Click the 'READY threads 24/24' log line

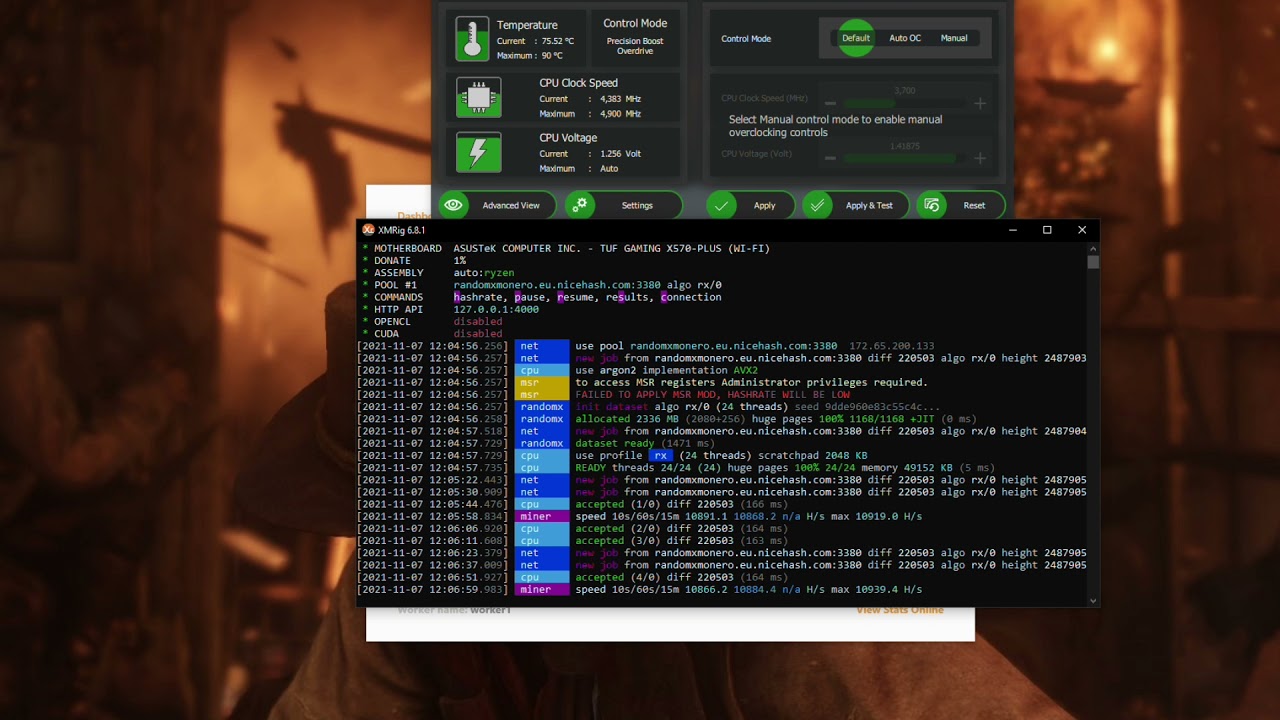[785, 467]
